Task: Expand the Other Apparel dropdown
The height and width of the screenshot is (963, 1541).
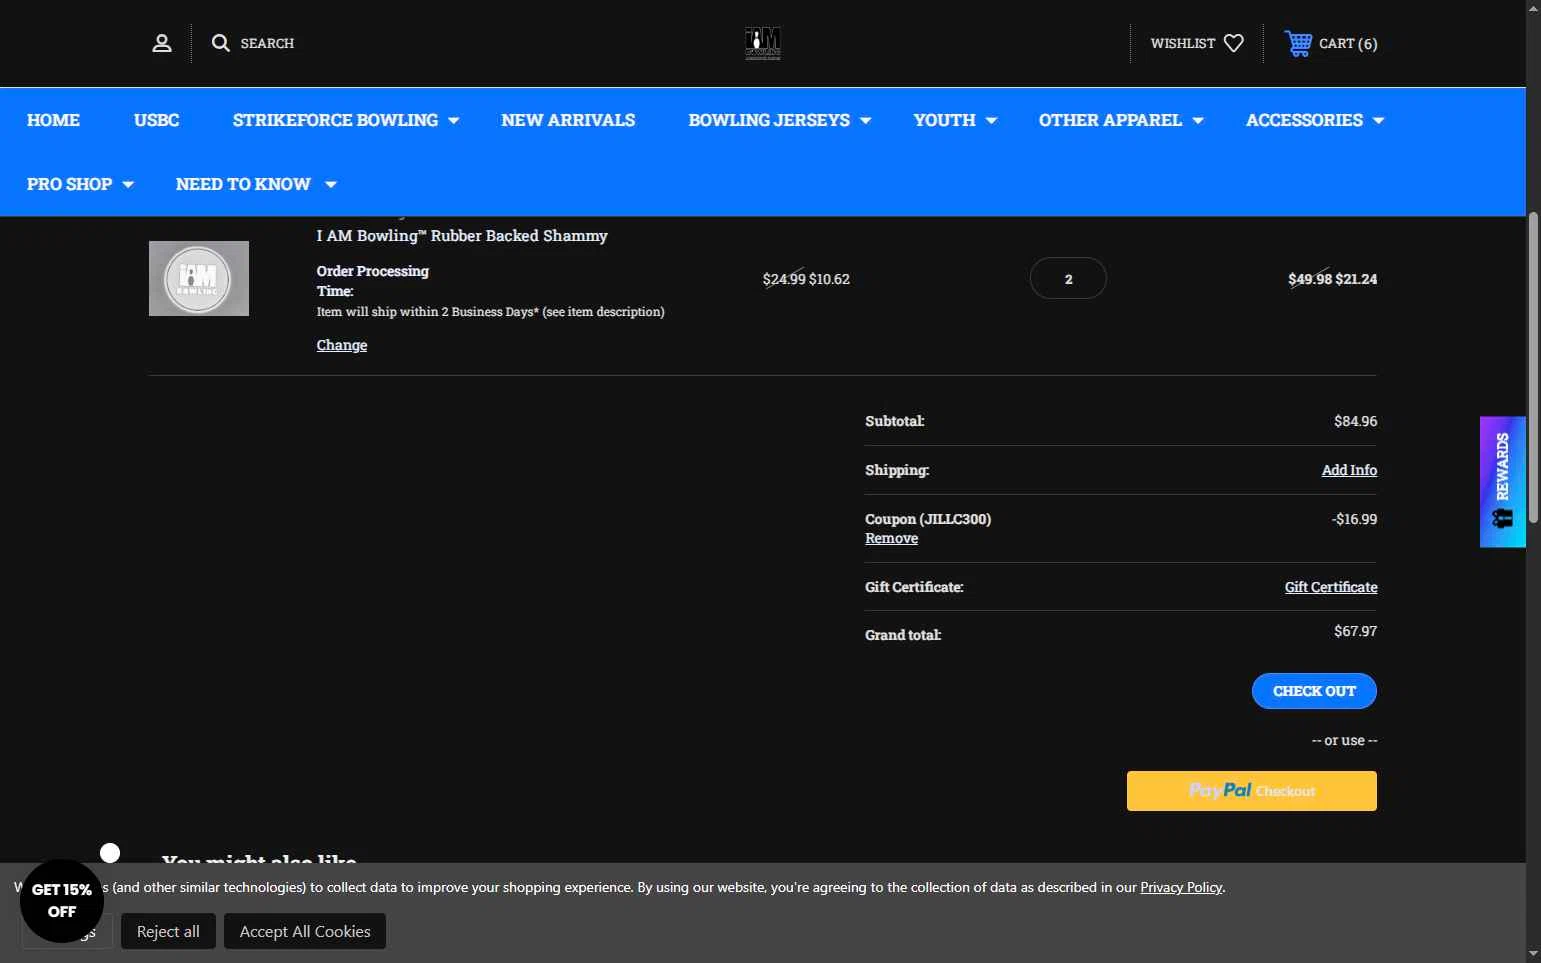Action: 1197,121
